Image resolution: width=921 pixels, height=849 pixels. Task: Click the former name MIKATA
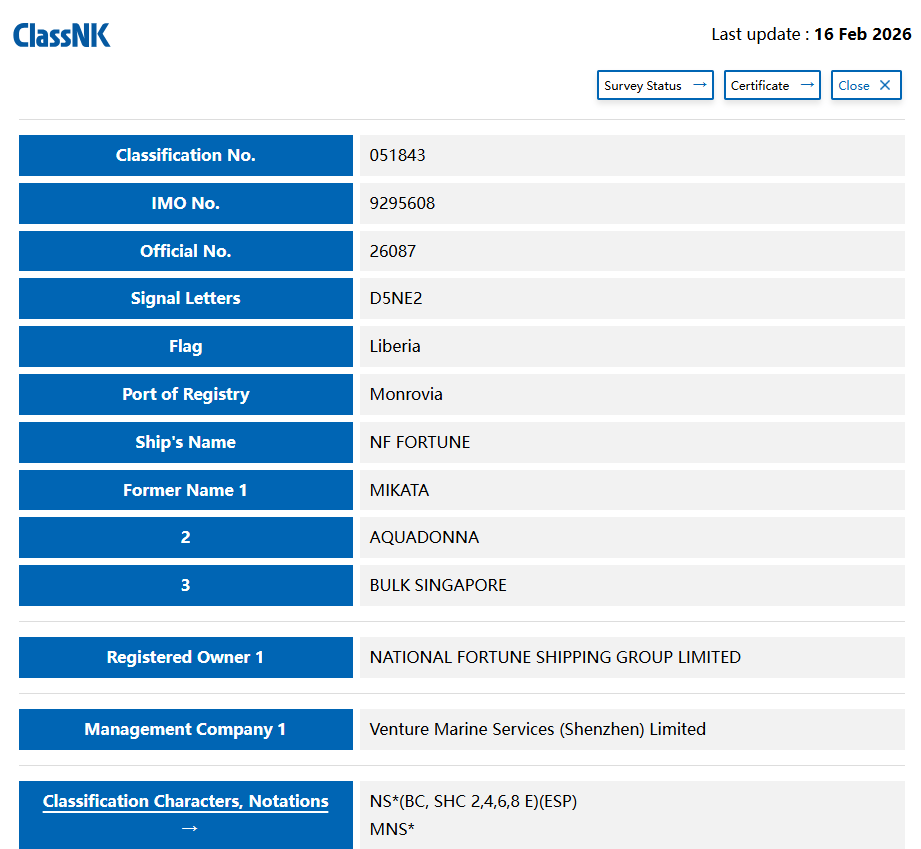[x=399, y=490]
